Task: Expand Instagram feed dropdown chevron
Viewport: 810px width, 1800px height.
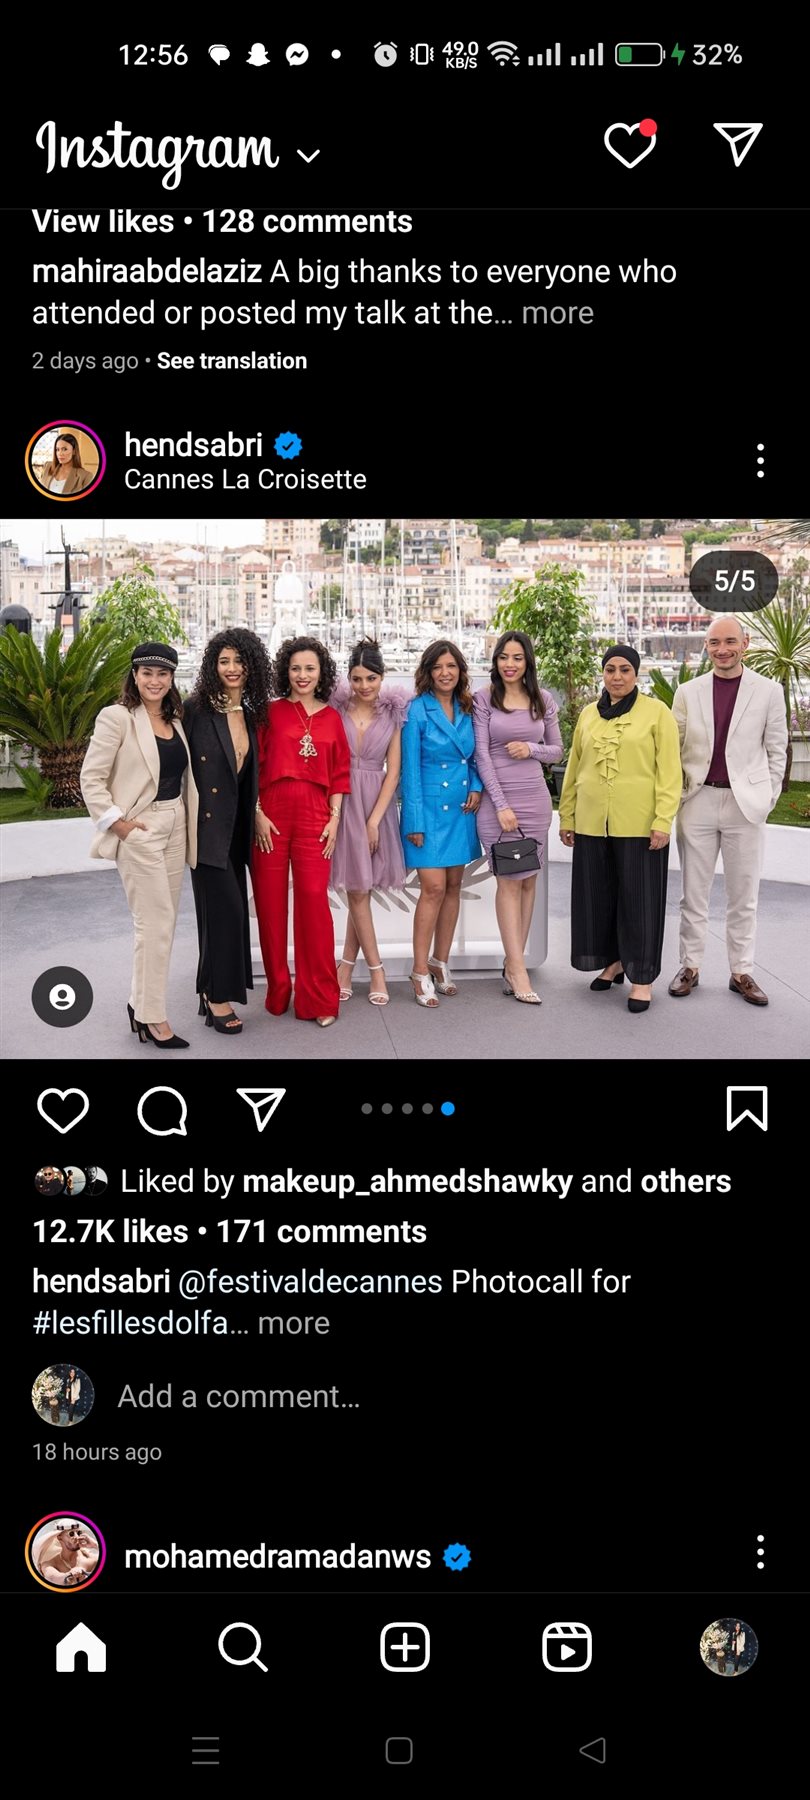Action: (309, 155)
